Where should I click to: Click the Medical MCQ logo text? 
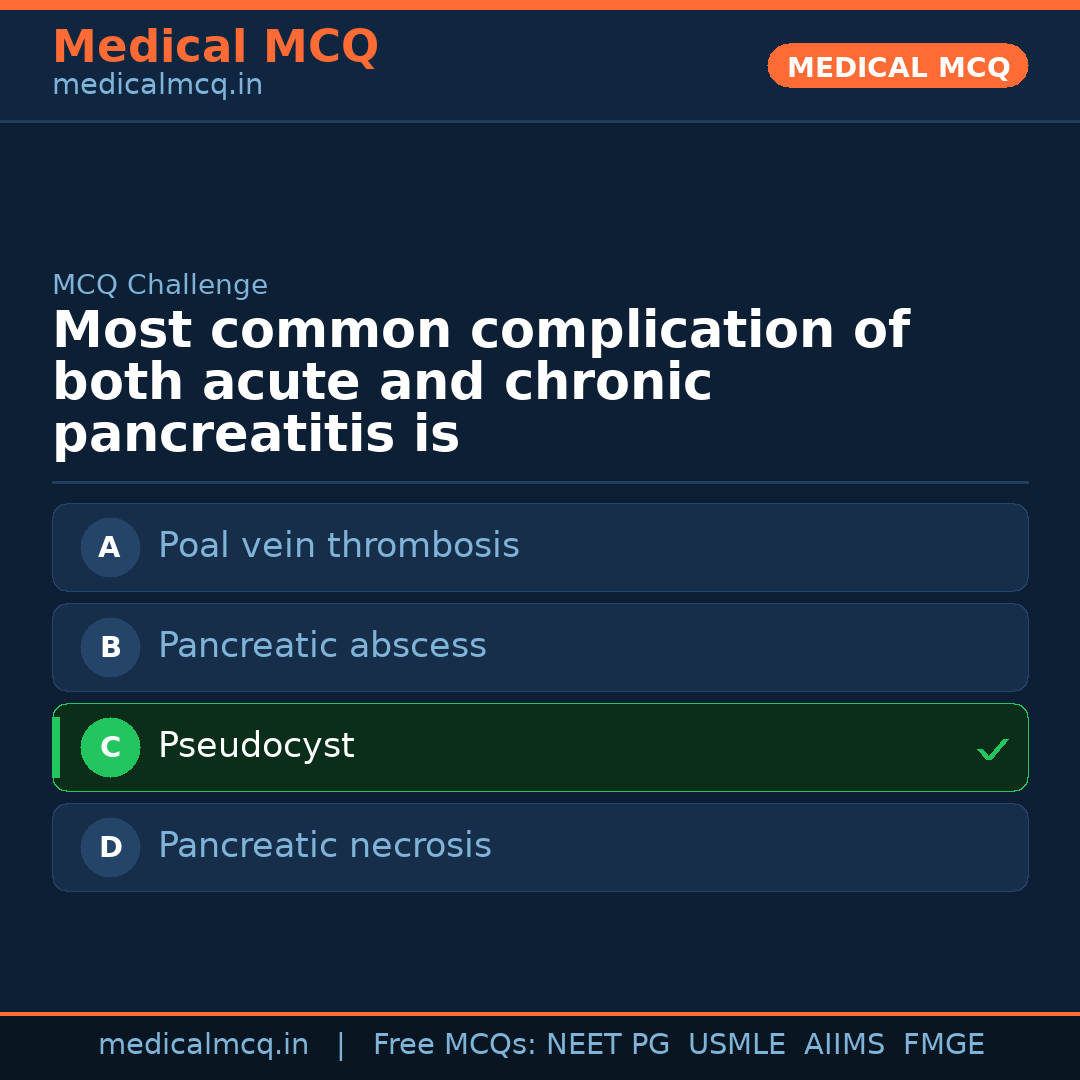215,46
